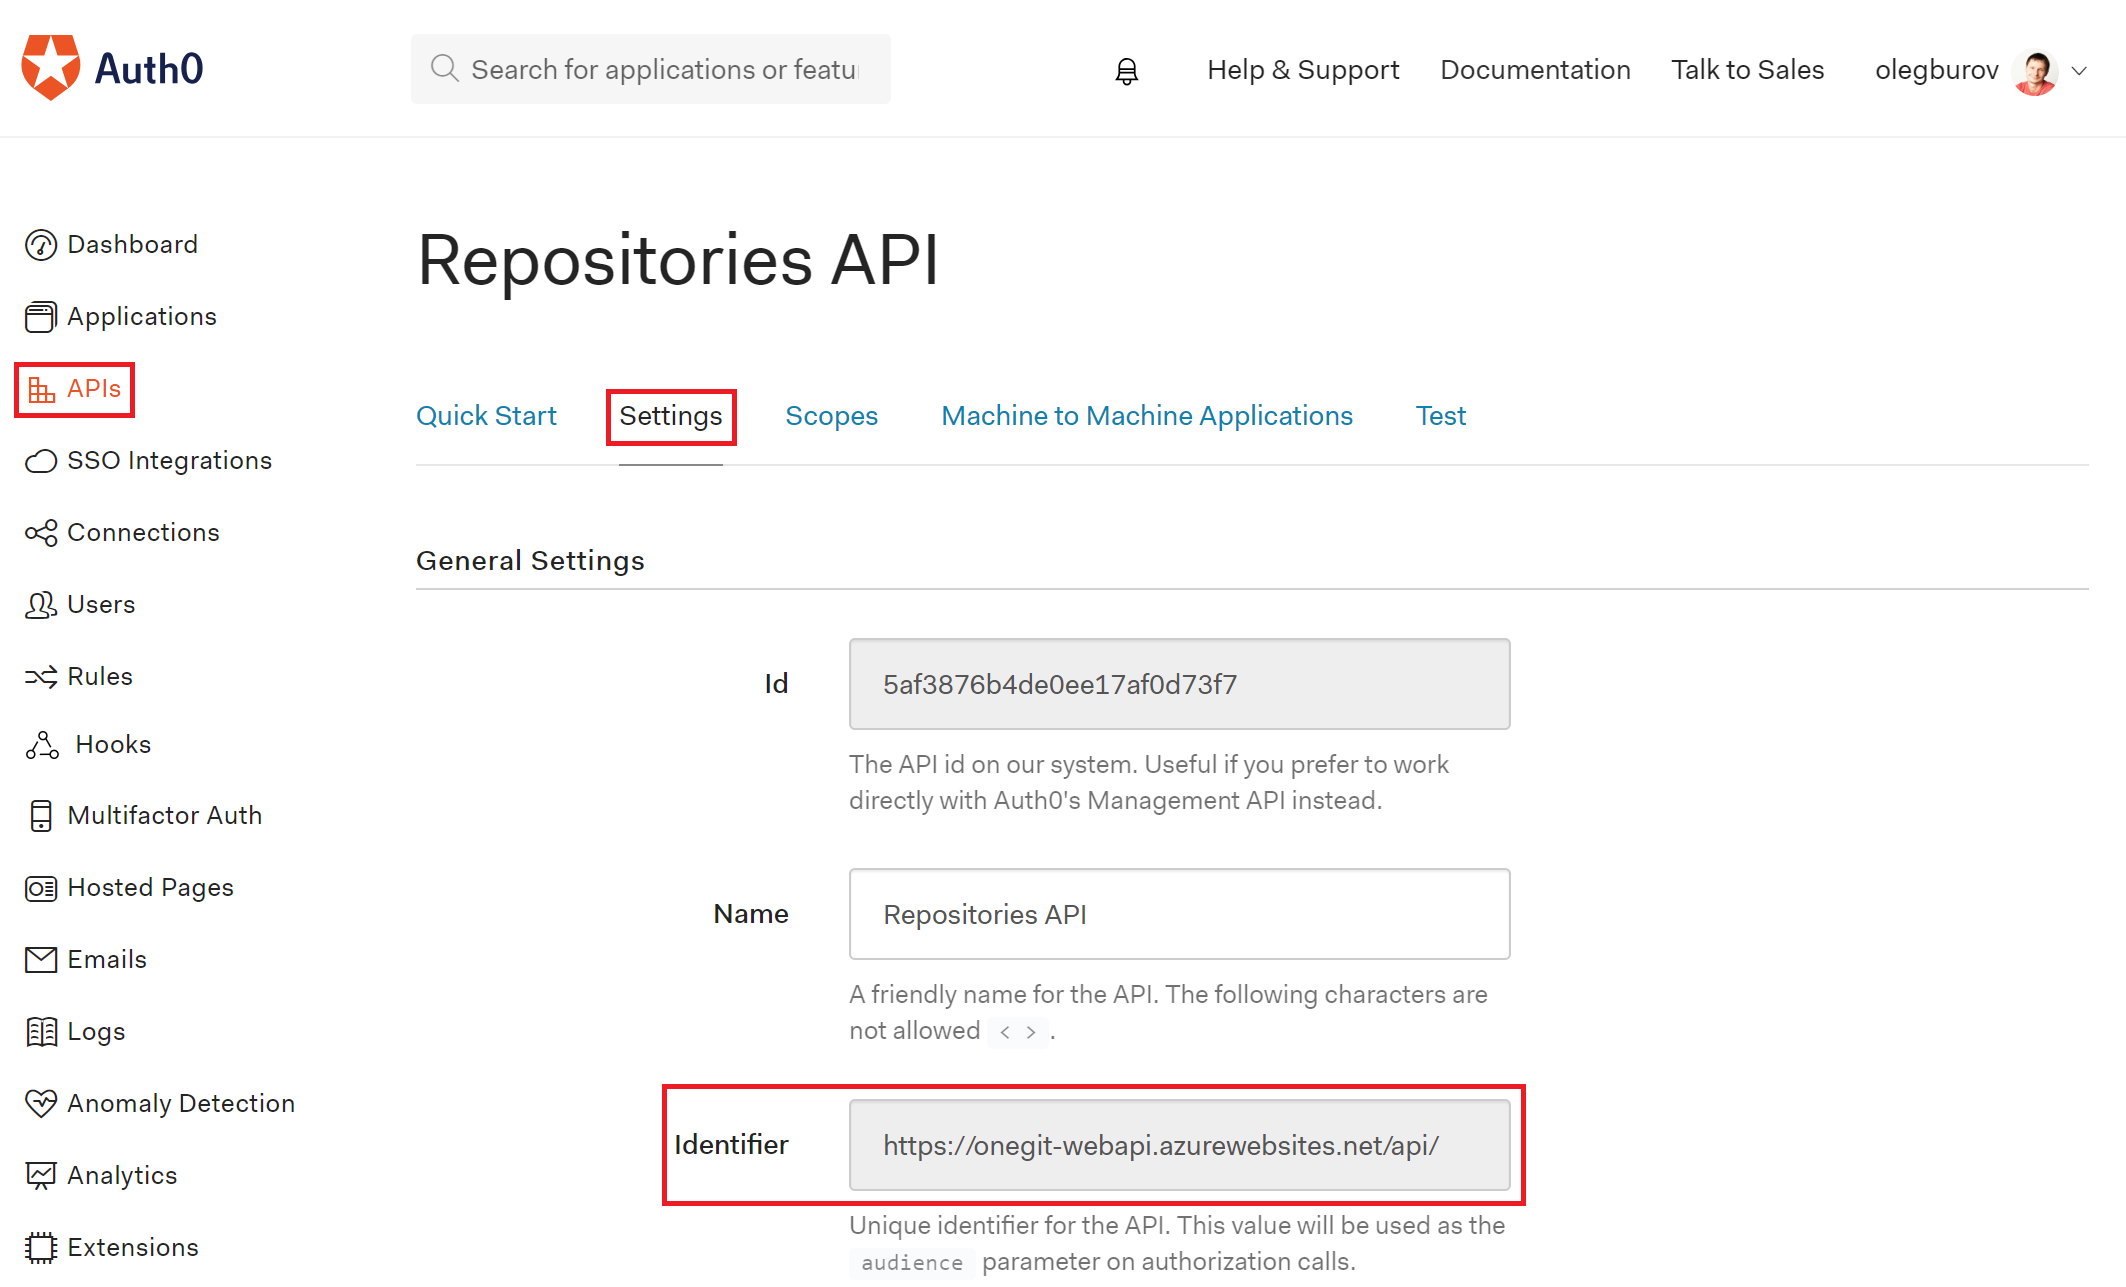Switch to the Quick Start tab
2126x1287 pixels.
tap(486, 416)
